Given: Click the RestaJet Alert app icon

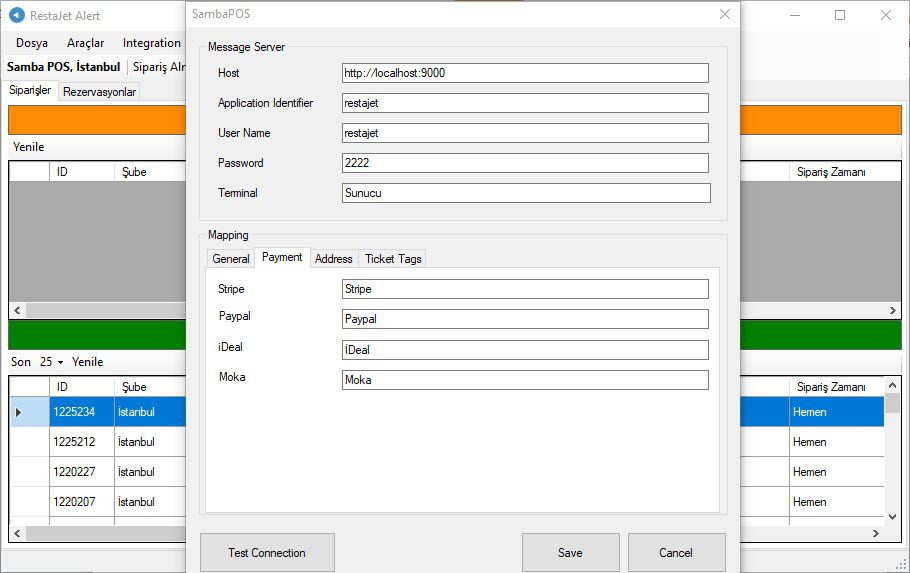Looking at the screenshot, I should click(x=16, y=16).
